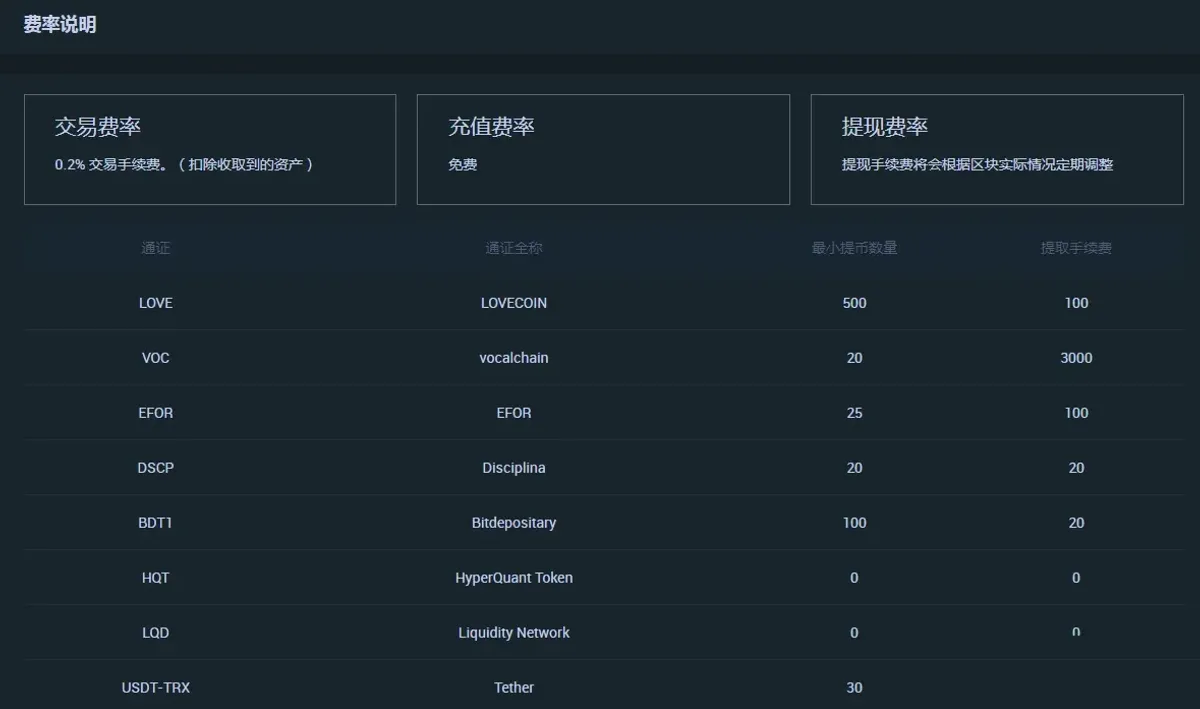Screen dimensions: 1200x709
Task: Click DSCP withdrawal fee value 20
Action: [1076, 468]
